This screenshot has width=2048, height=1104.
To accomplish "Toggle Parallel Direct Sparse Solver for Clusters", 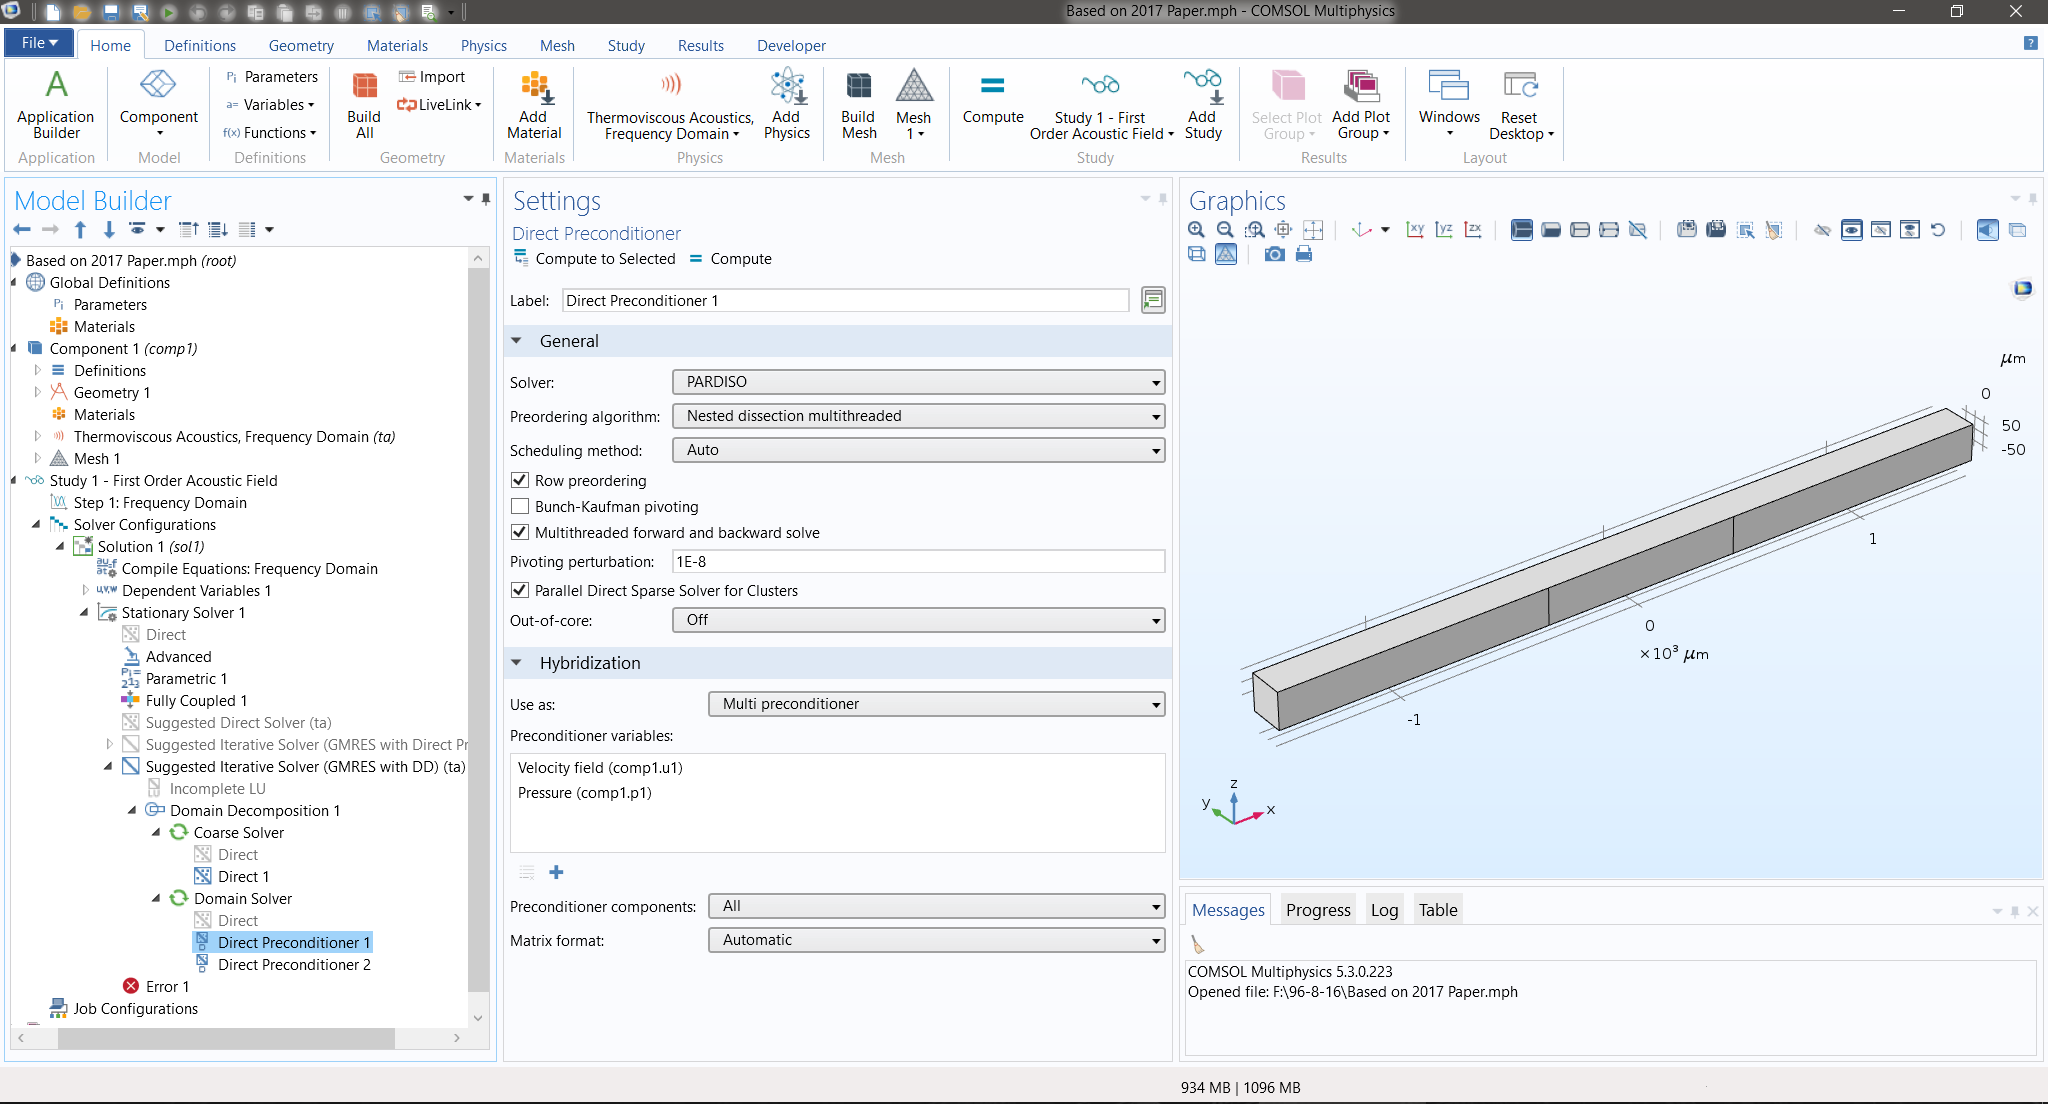I will point(520,591).
